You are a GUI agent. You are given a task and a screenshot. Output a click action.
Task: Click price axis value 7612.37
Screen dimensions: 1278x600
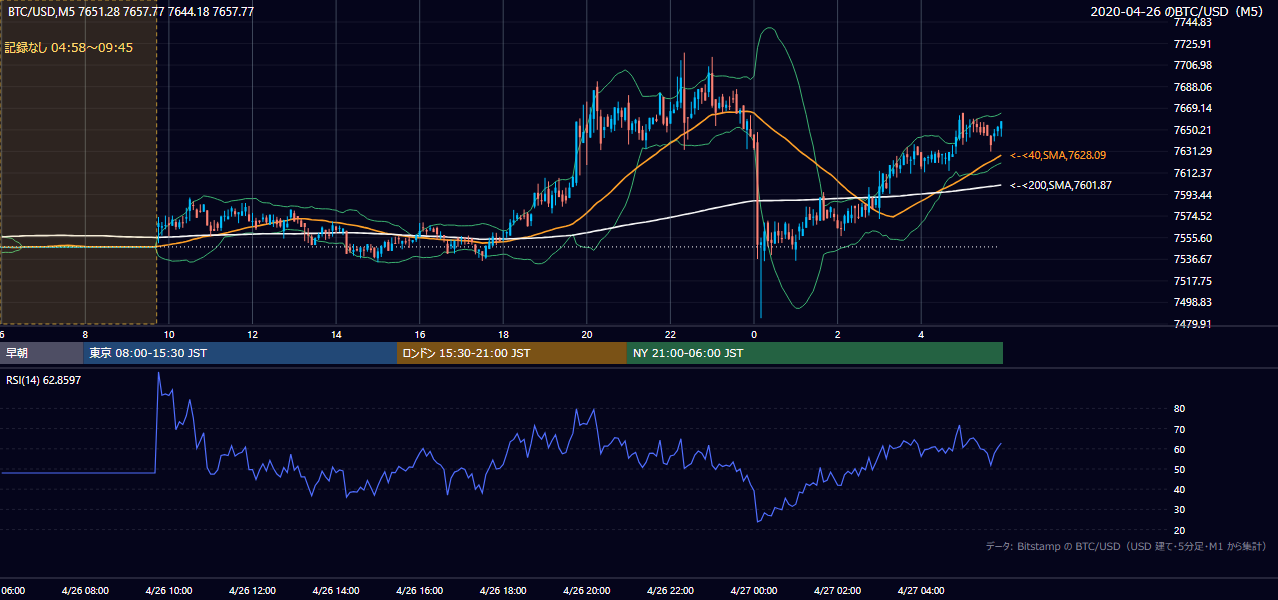[x=1193, y=173]
